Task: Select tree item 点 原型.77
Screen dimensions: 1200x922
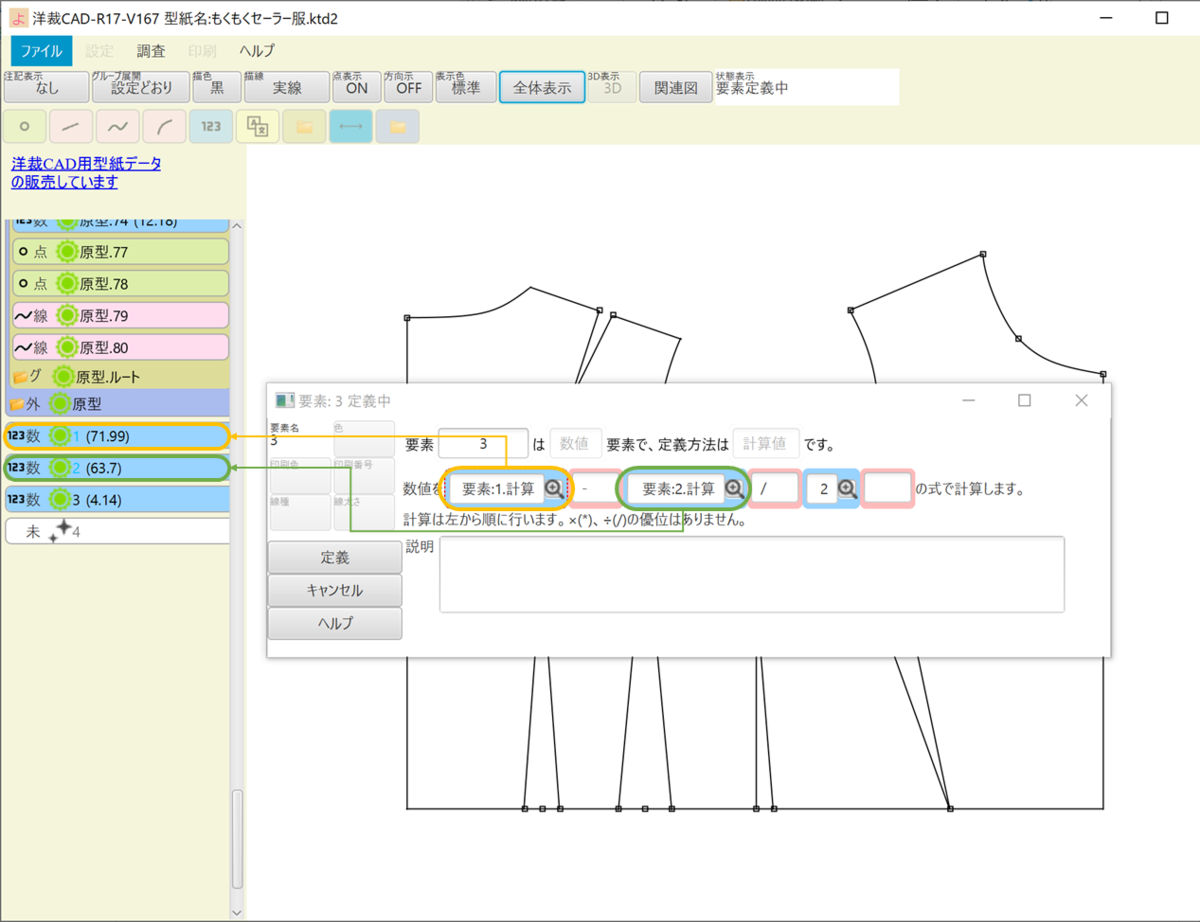Action: click(x=120, y=252)
